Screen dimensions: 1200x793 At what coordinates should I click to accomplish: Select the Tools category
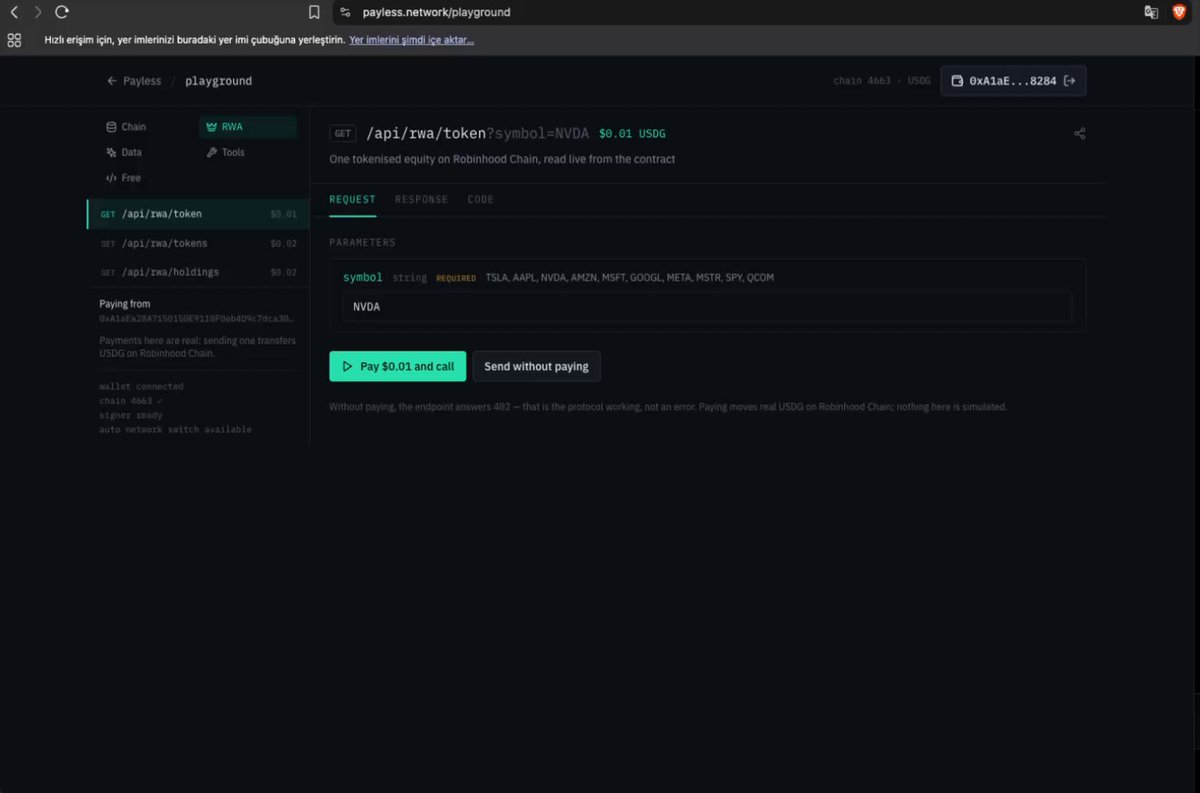[x=225, y=152]
